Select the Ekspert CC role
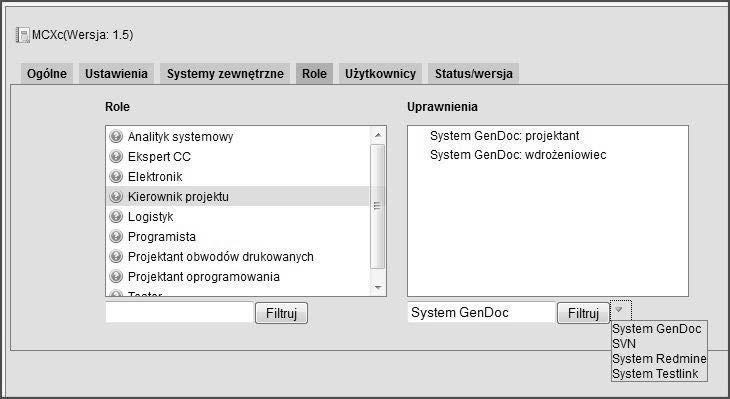Viewport: 730px width, 399px height. tap(237, 156)
